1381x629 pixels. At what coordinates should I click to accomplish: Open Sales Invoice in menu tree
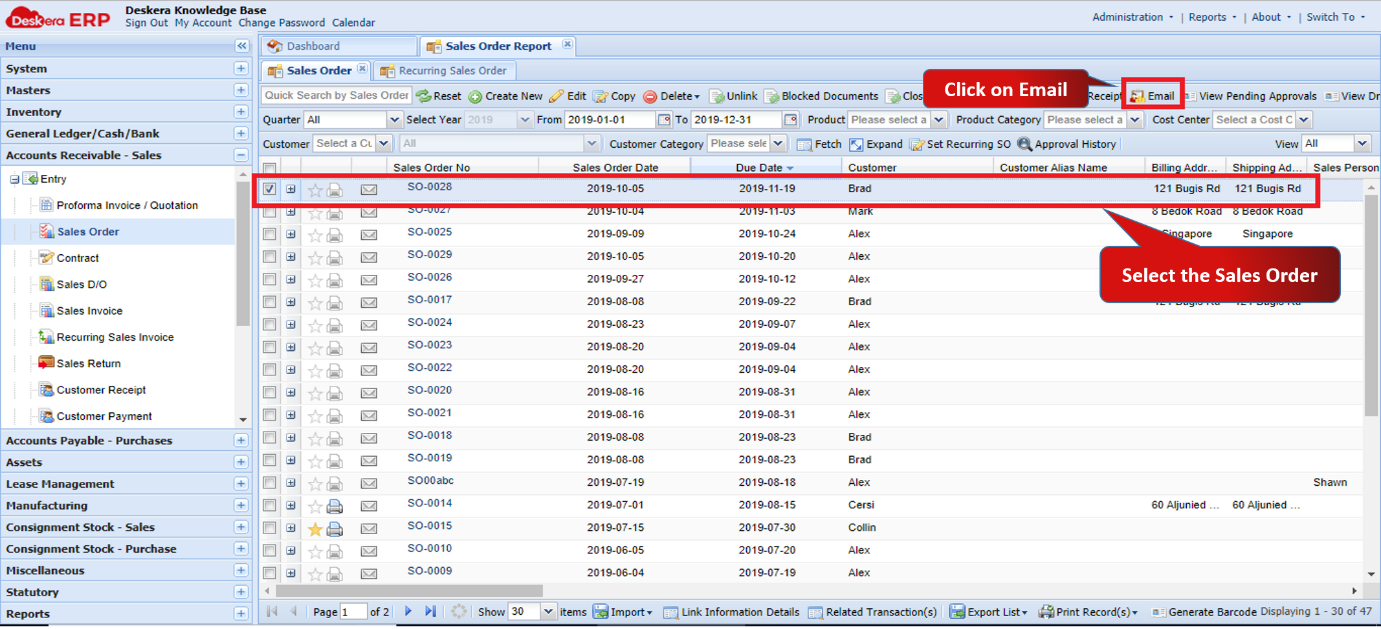89,311
